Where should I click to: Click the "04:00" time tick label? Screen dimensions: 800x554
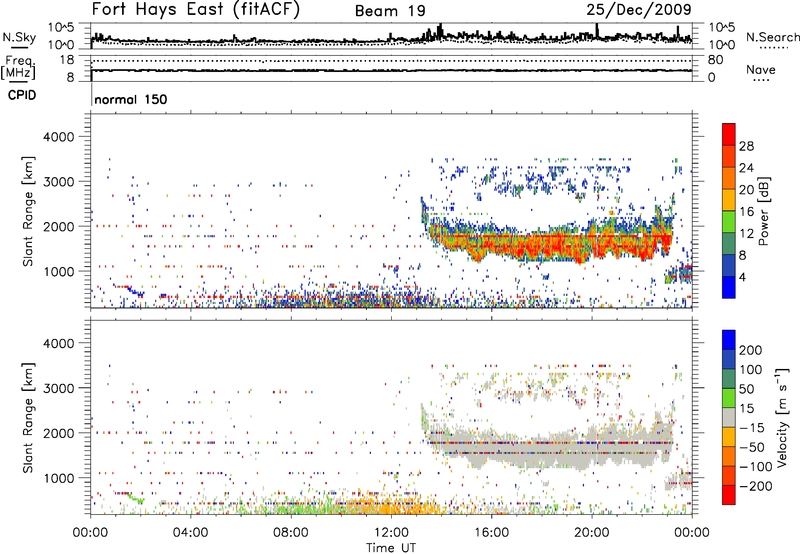click(x=190, y=533)
